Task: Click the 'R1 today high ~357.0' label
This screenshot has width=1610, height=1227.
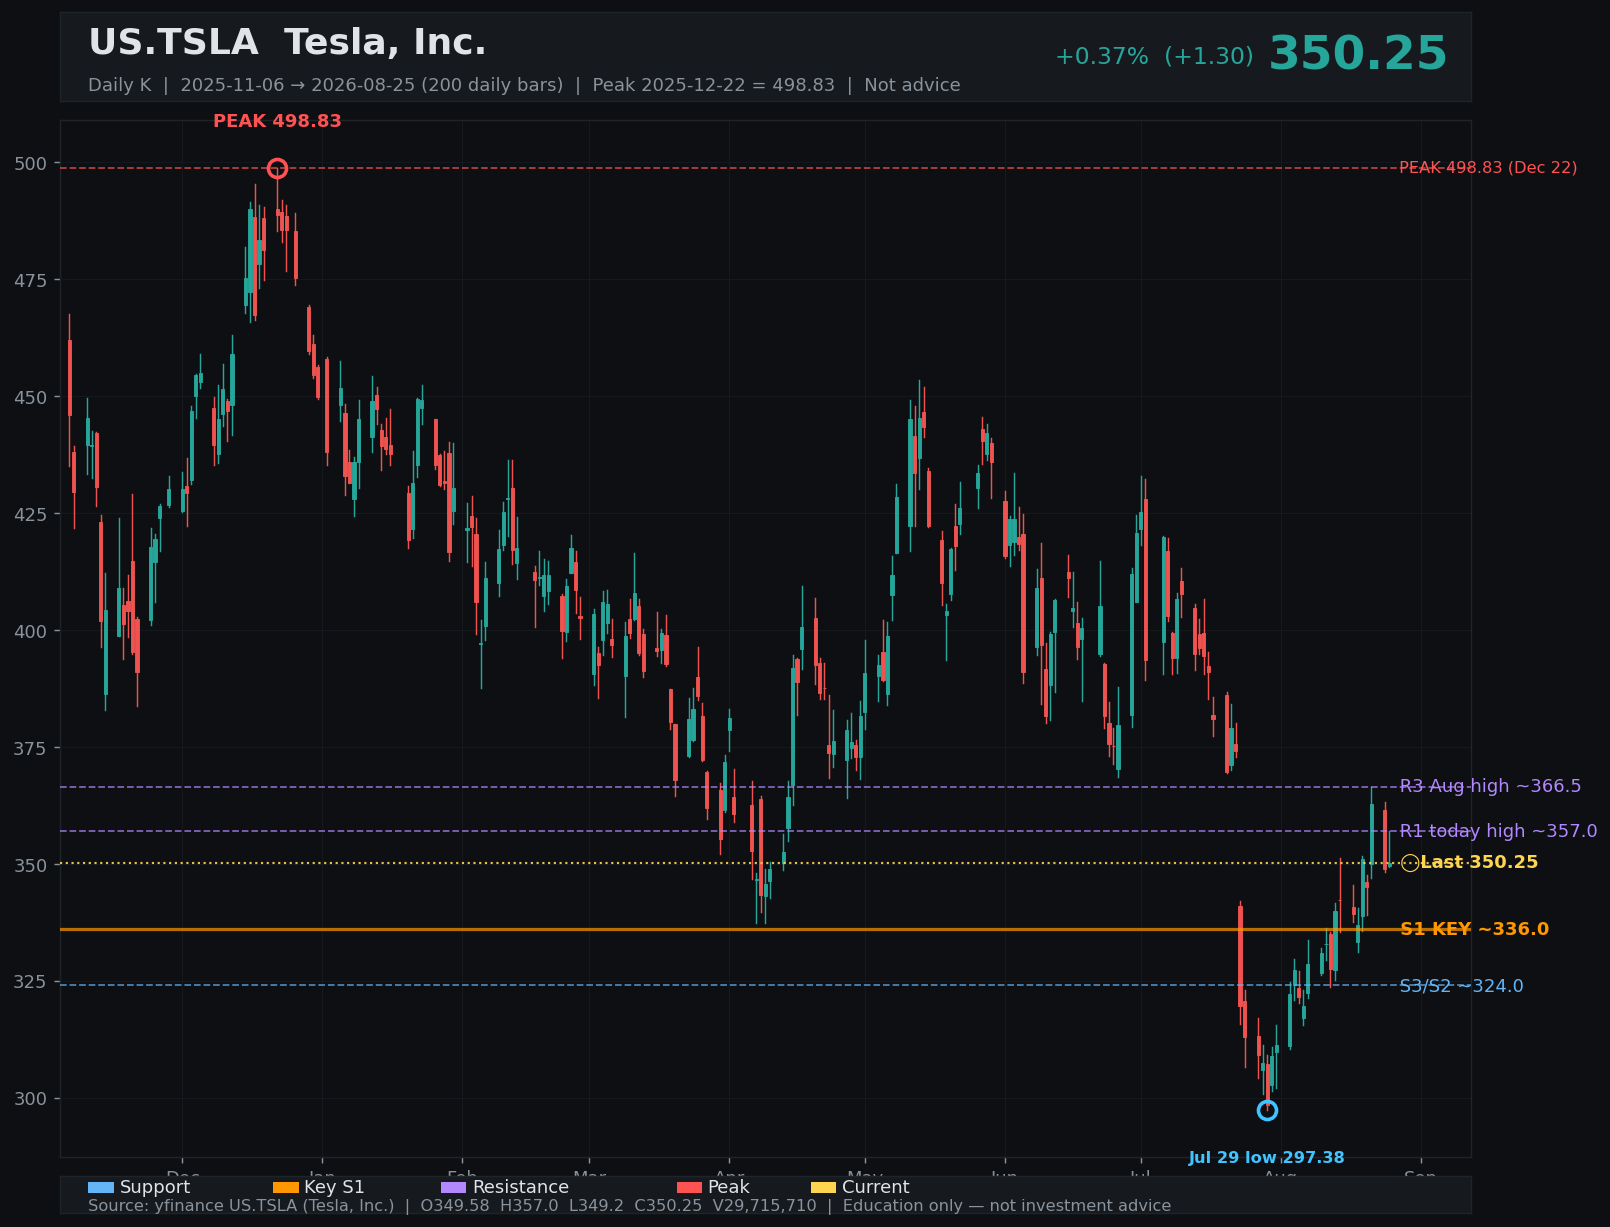Action: (x=1498, y=831)
